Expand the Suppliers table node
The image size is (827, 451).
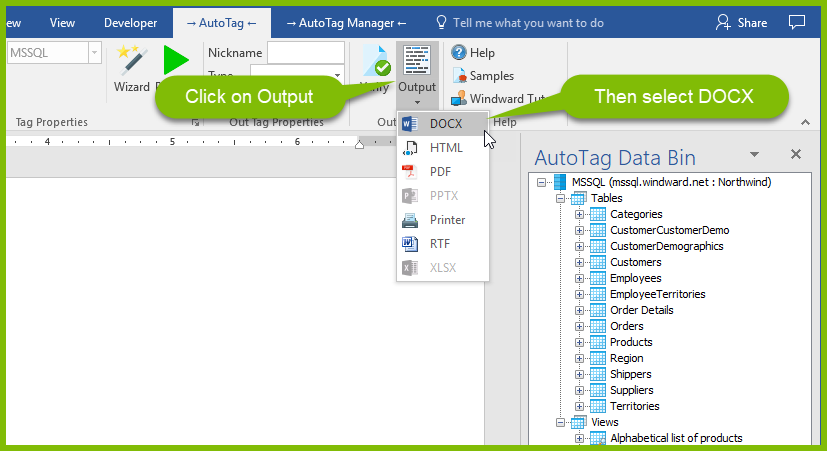point(579,391)
